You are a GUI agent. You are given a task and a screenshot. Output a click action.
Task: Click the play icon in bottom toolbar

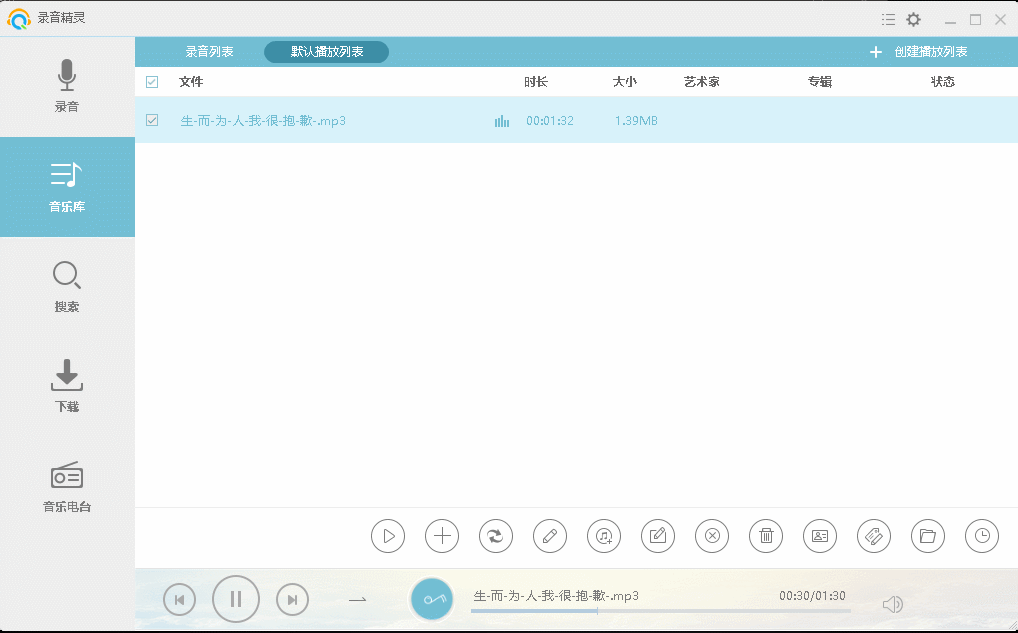click(388, 536)
